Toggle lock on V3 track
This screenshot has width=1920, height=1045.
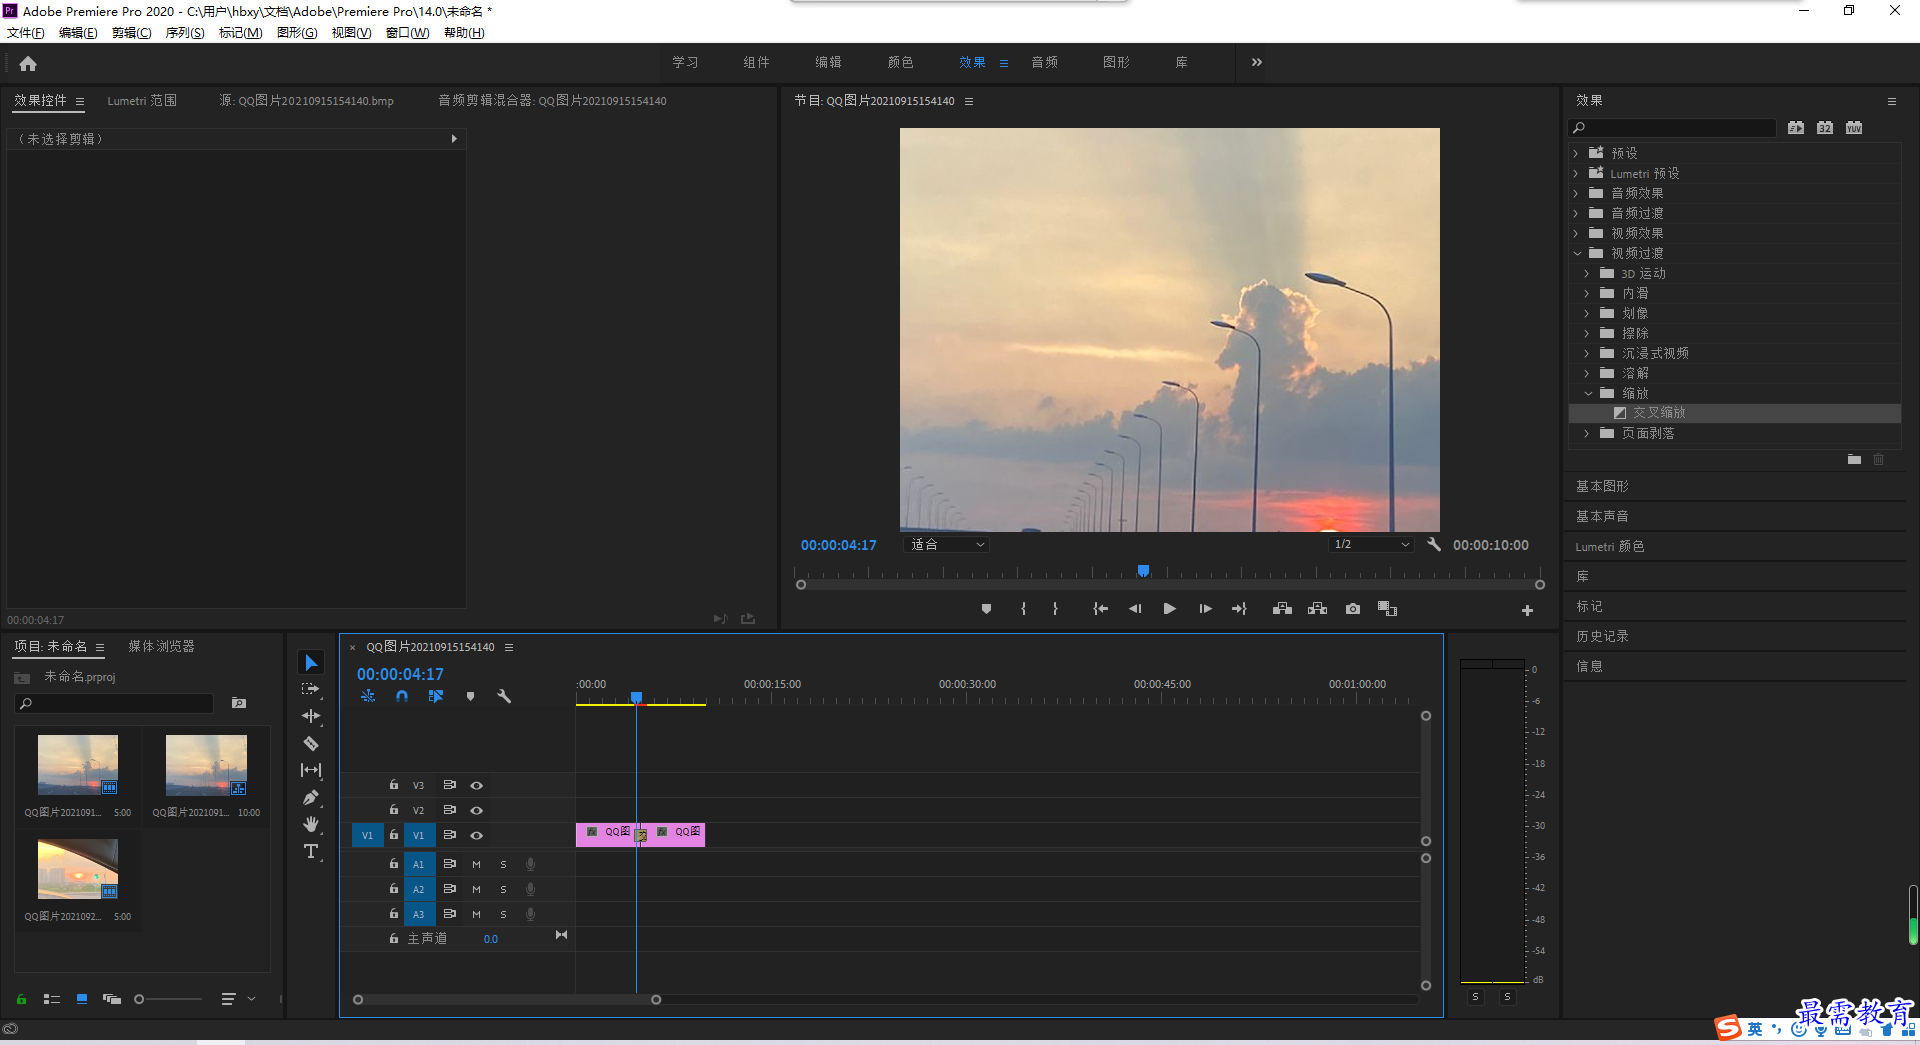point(394,785)
